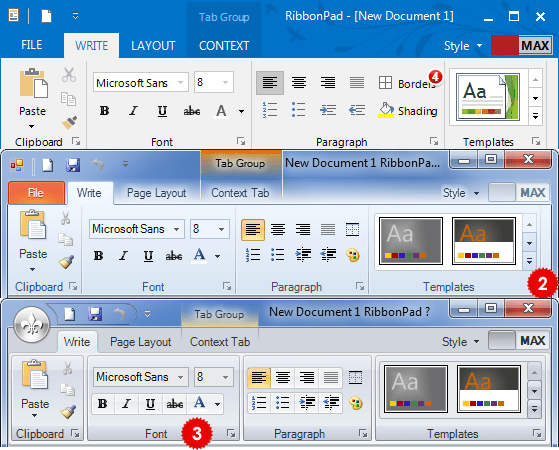Open quick access customize arrow in bottom window
559x450 pixels.
pyautogui.click(x=147, y=314)
